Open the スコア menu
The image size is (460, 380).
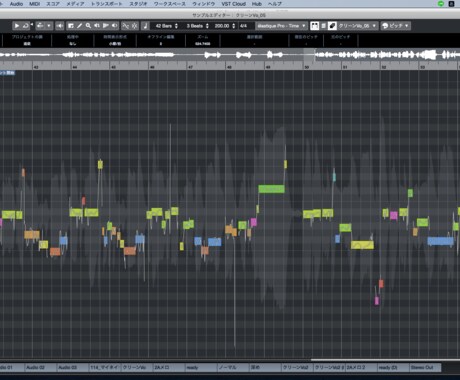(x=53, y=4)
